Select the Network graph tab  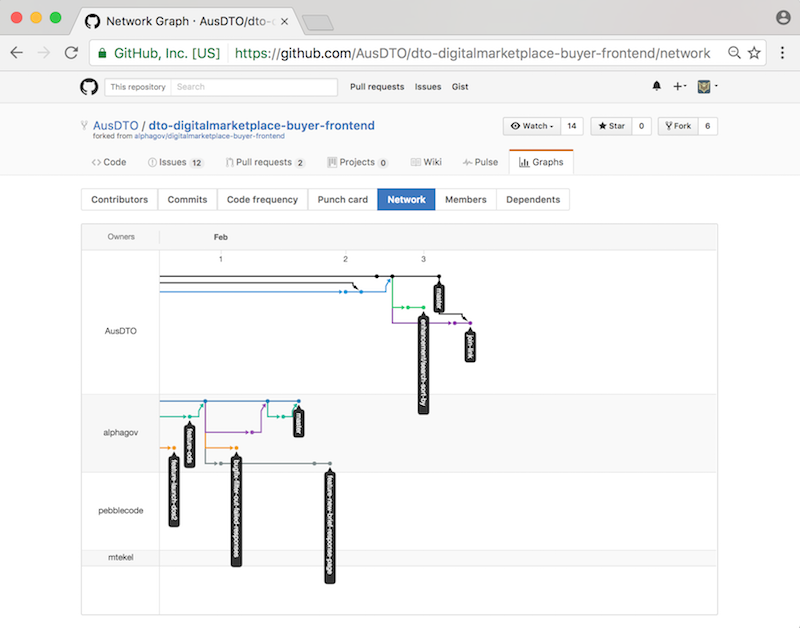pos(406,199)
